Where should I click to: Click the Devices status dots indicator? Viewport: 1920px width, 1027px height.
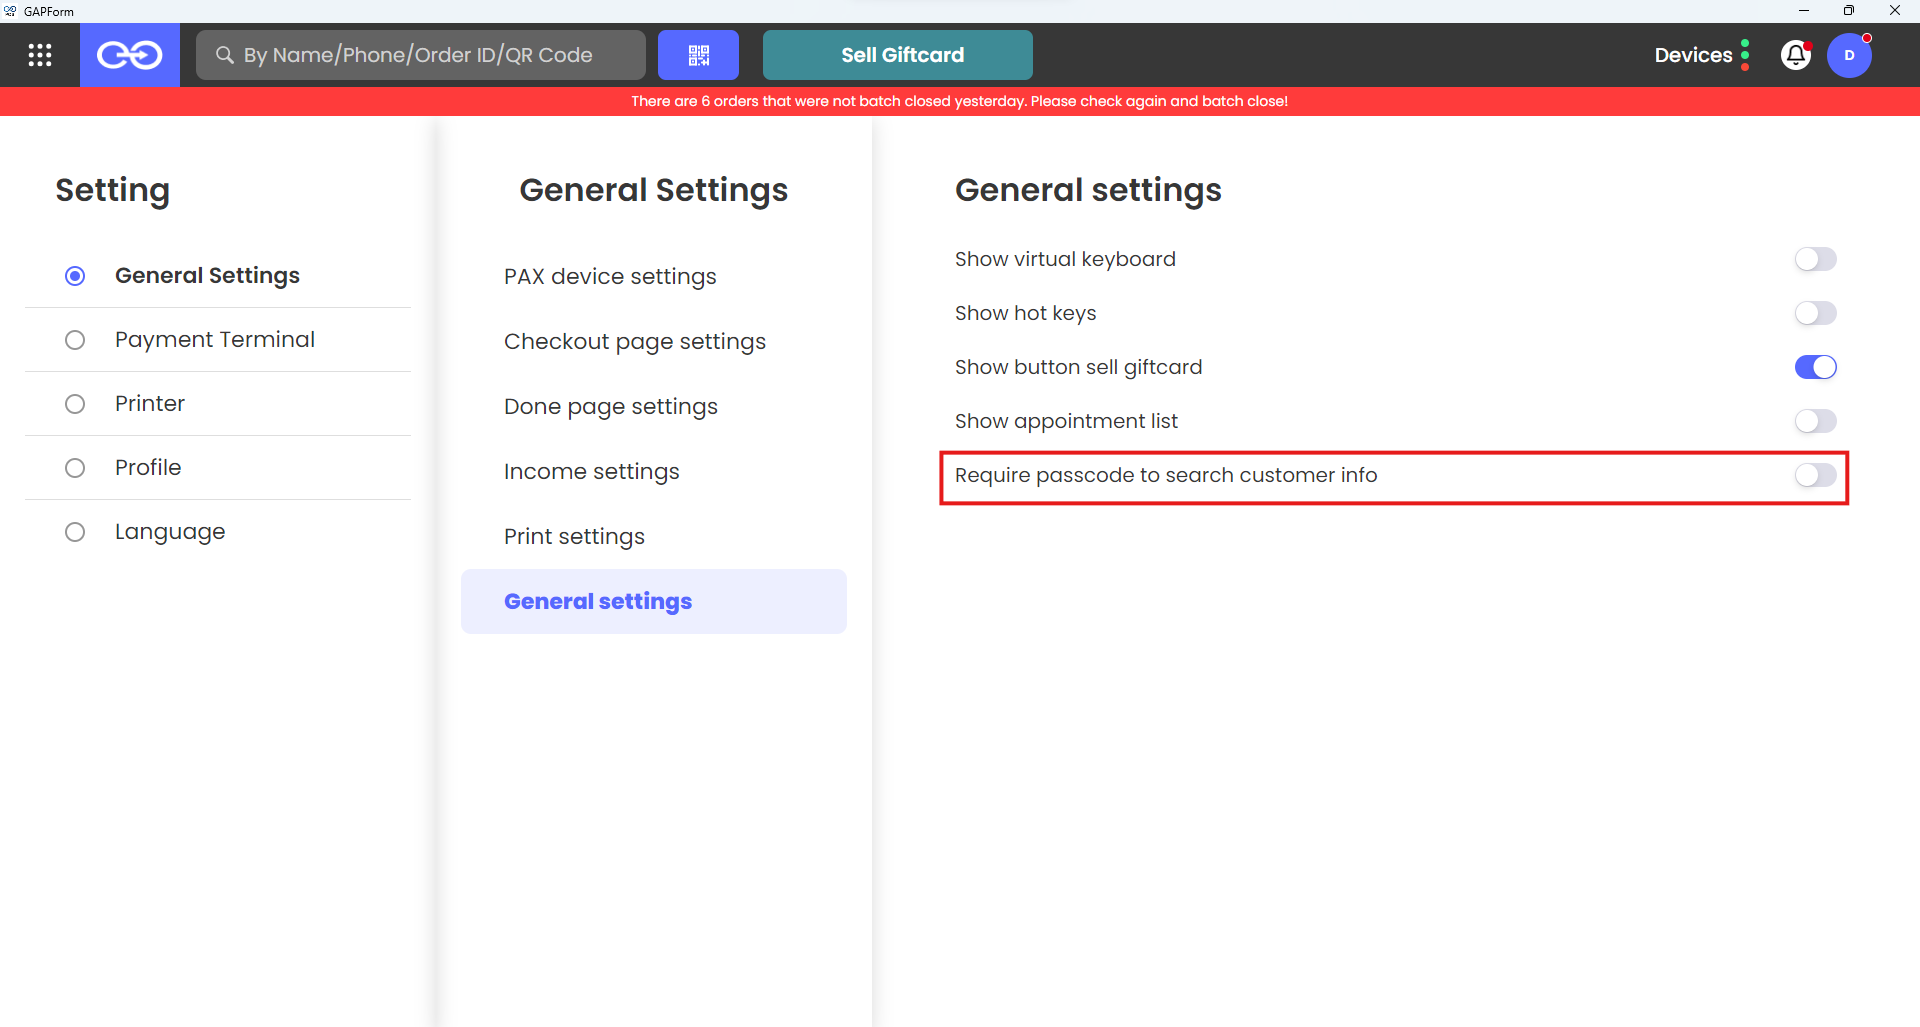point(1745,55)
